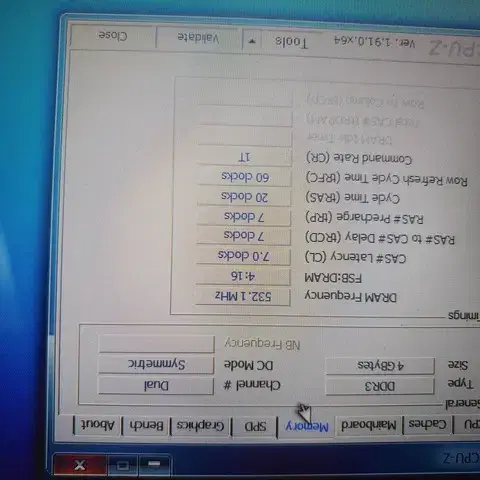Click the Validate button

click(198, 38)
